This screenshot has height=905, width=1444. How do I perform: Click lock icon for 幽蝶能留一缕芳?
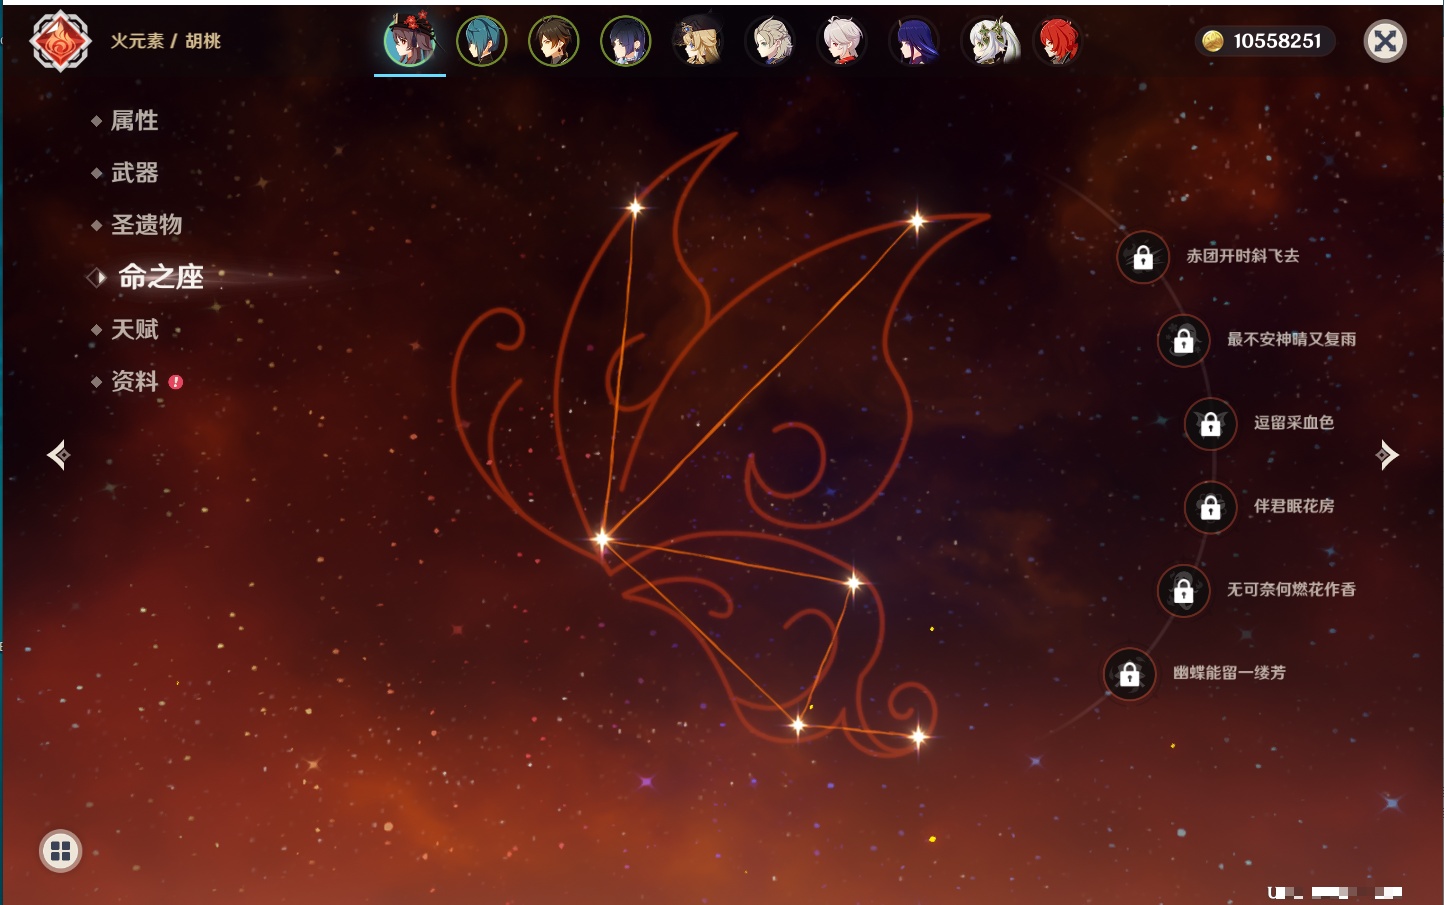tap(1129, 674)
